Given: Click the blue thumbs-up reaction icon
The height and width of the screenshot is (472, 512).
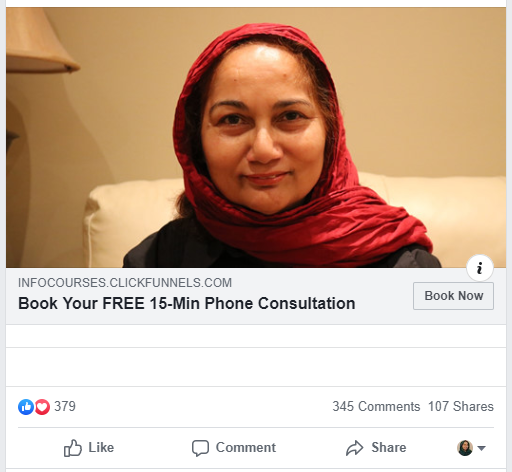Looking at the screenshot, I should [x=26, y=407].
